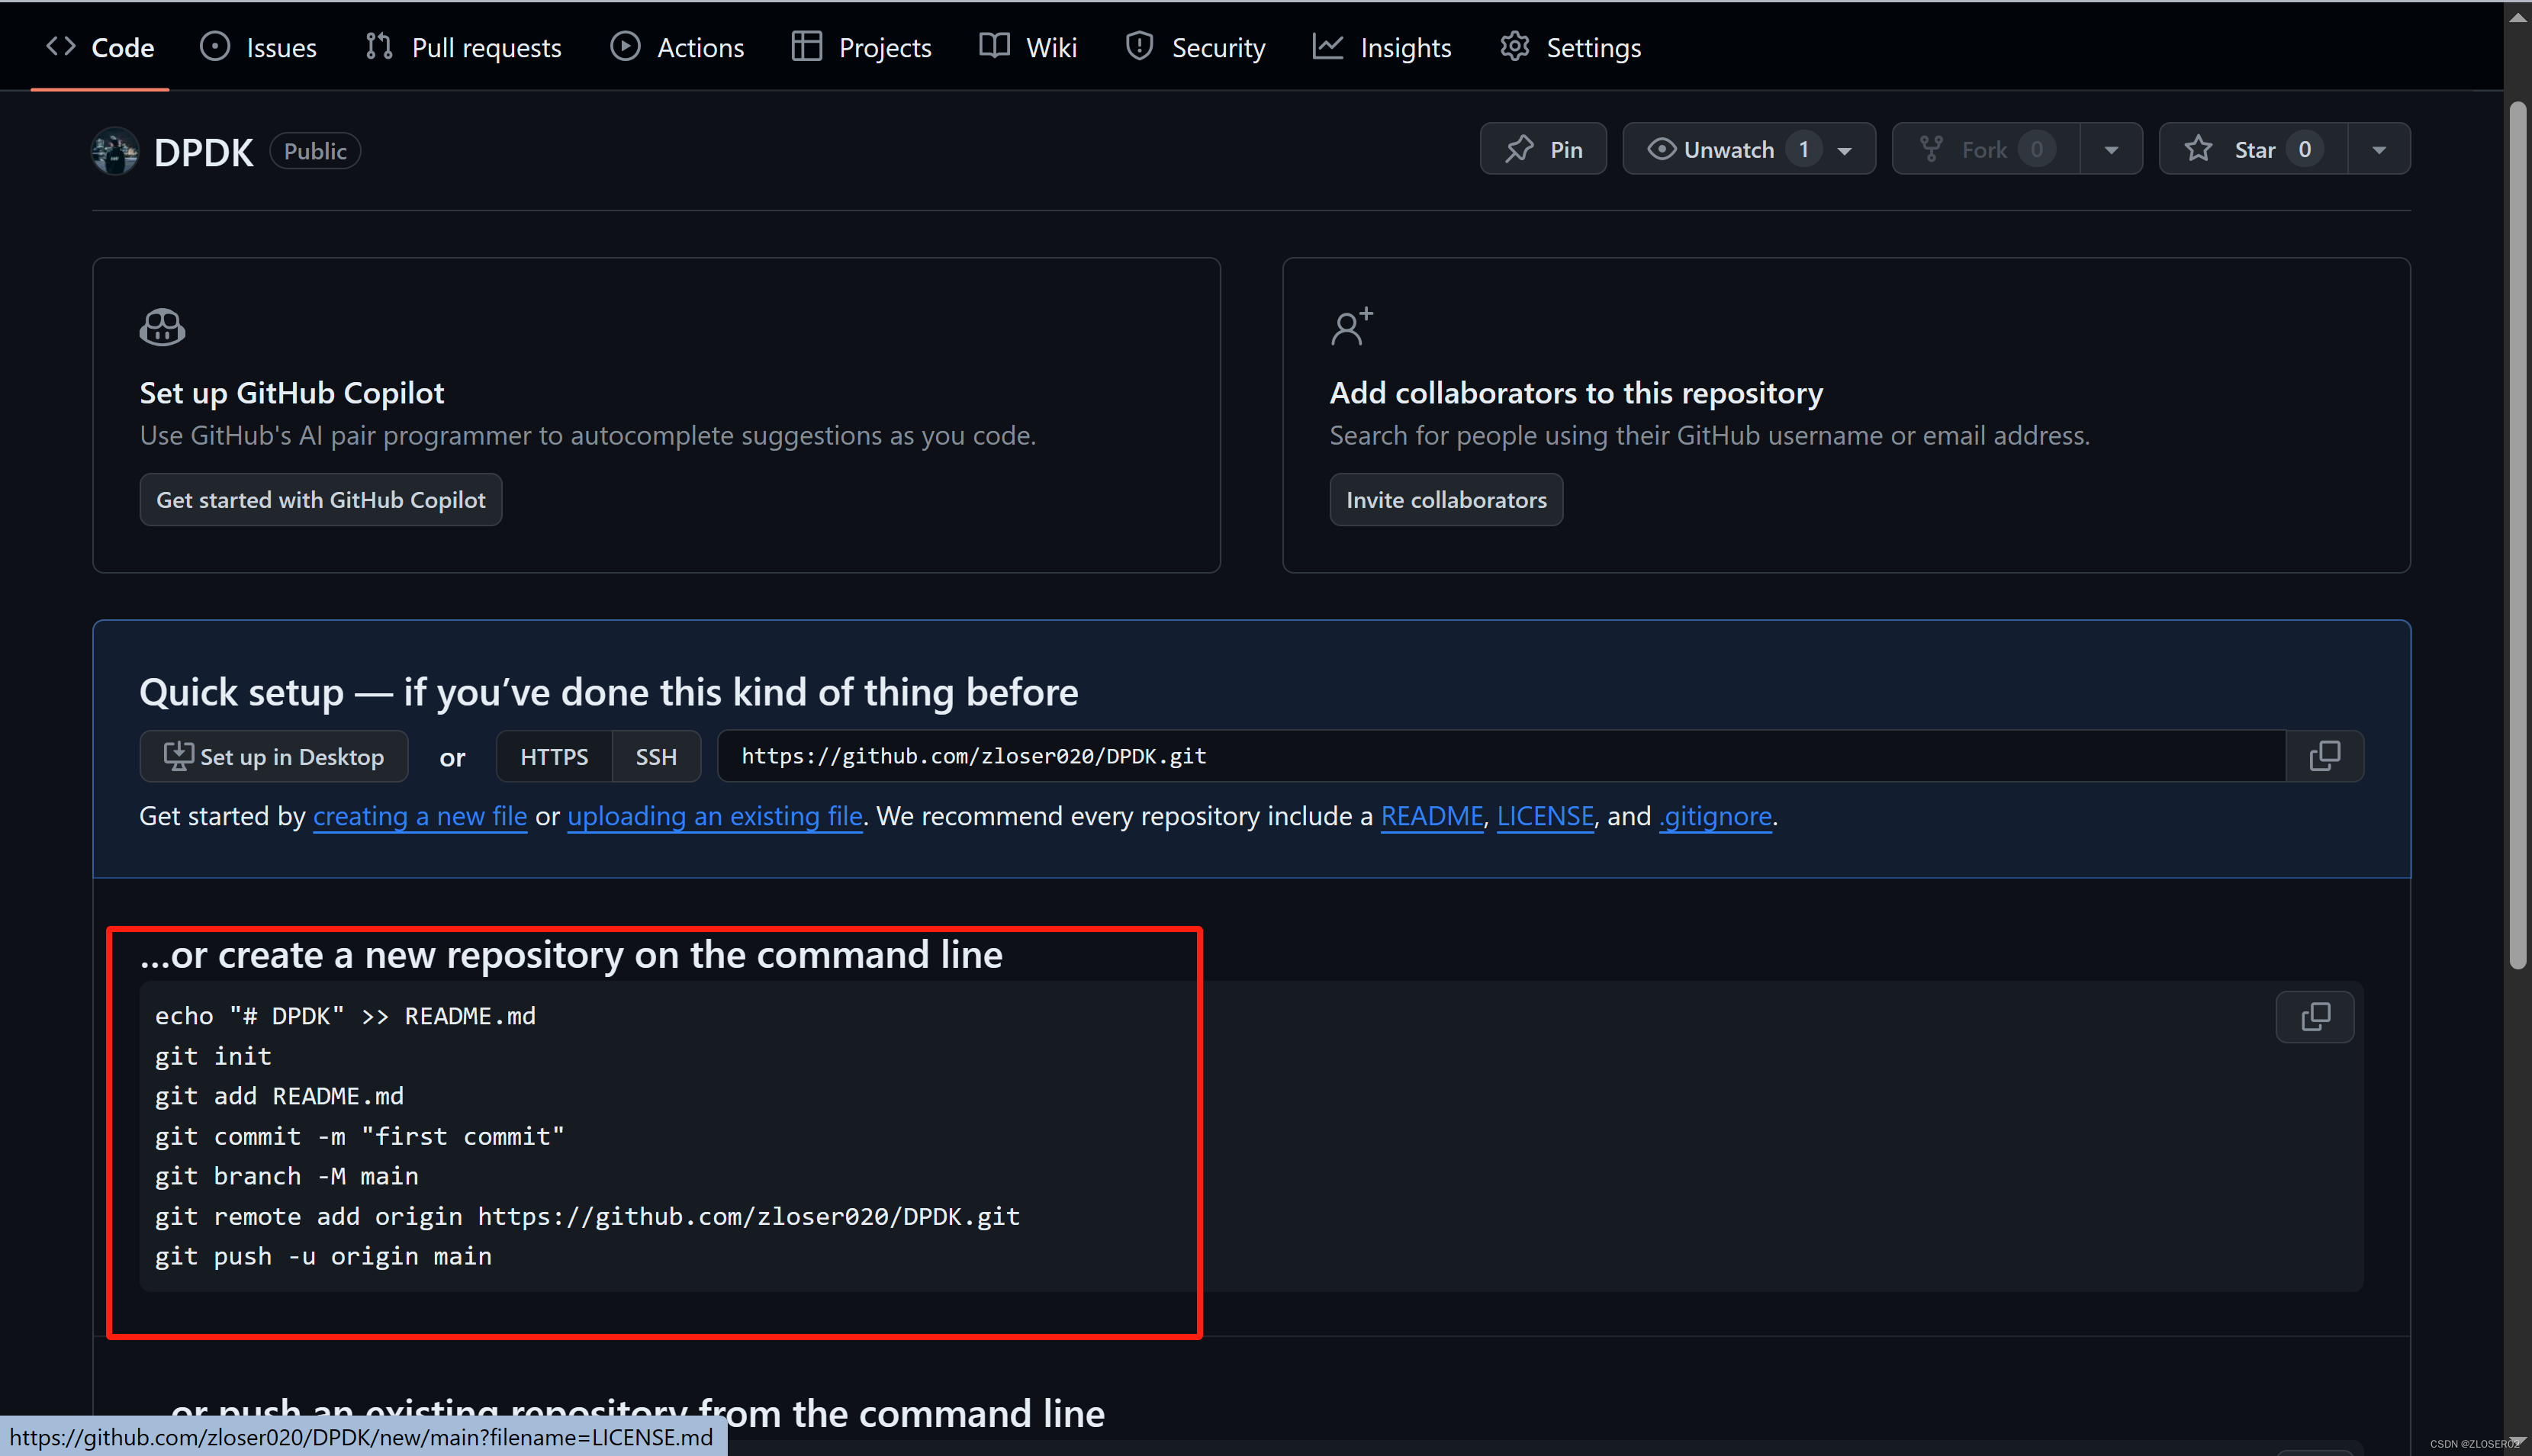Screen dimensions: 2532x1456
Task: Open the Projects tab
Action: pyautogui.click(x=861, y=47)
